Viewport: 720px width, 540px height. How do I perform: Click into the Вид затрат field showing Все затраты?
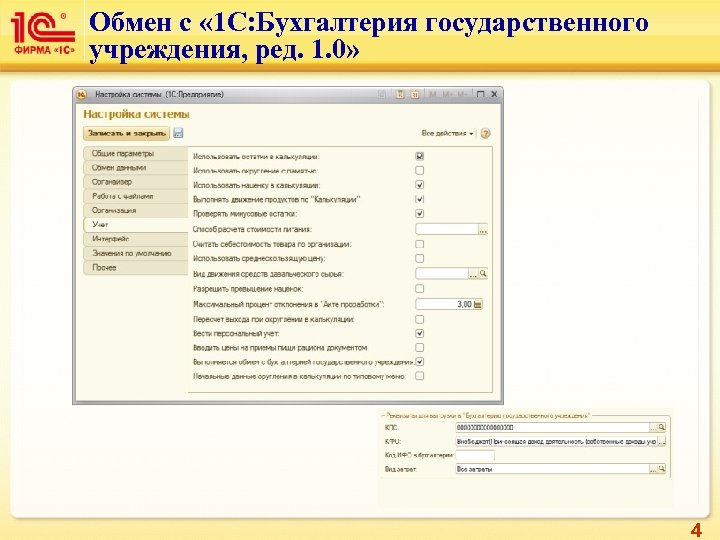pyautogui.click(x=552, y=469)
